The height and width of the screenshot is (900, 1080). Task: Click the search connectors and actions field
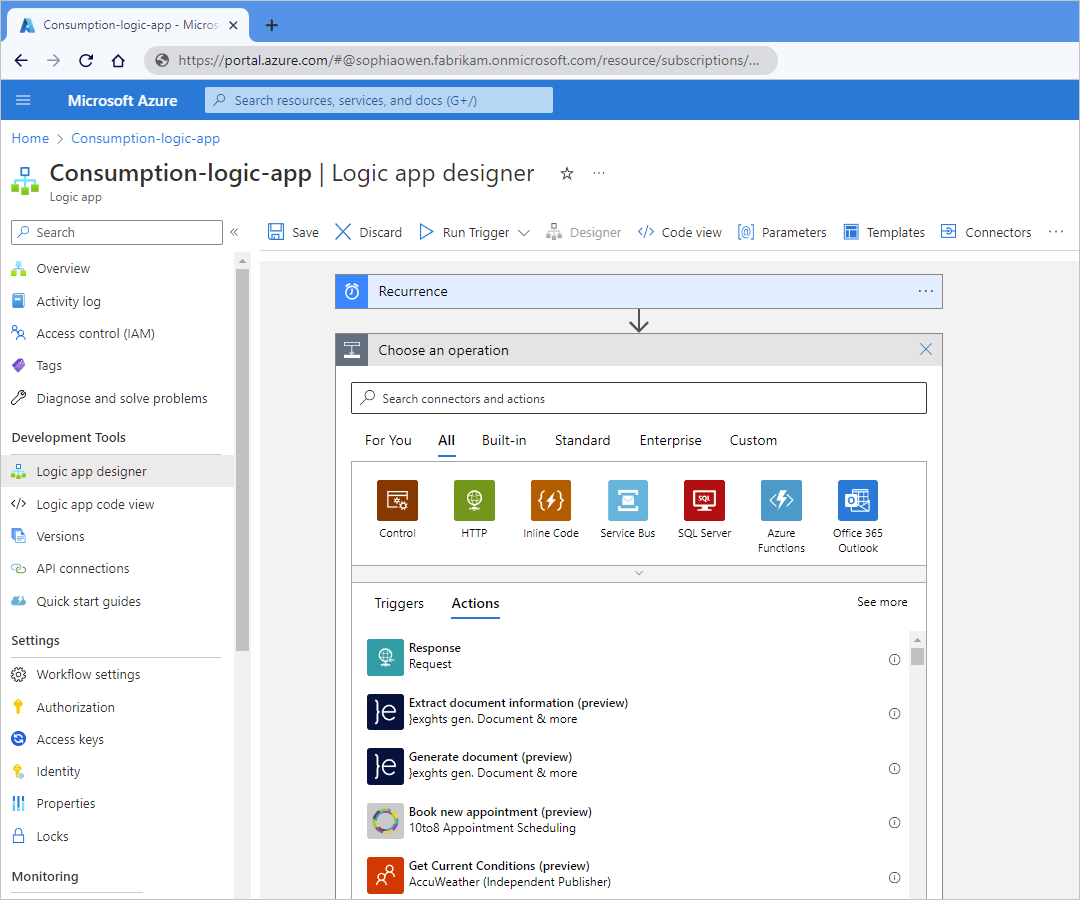tap(639, 398)
